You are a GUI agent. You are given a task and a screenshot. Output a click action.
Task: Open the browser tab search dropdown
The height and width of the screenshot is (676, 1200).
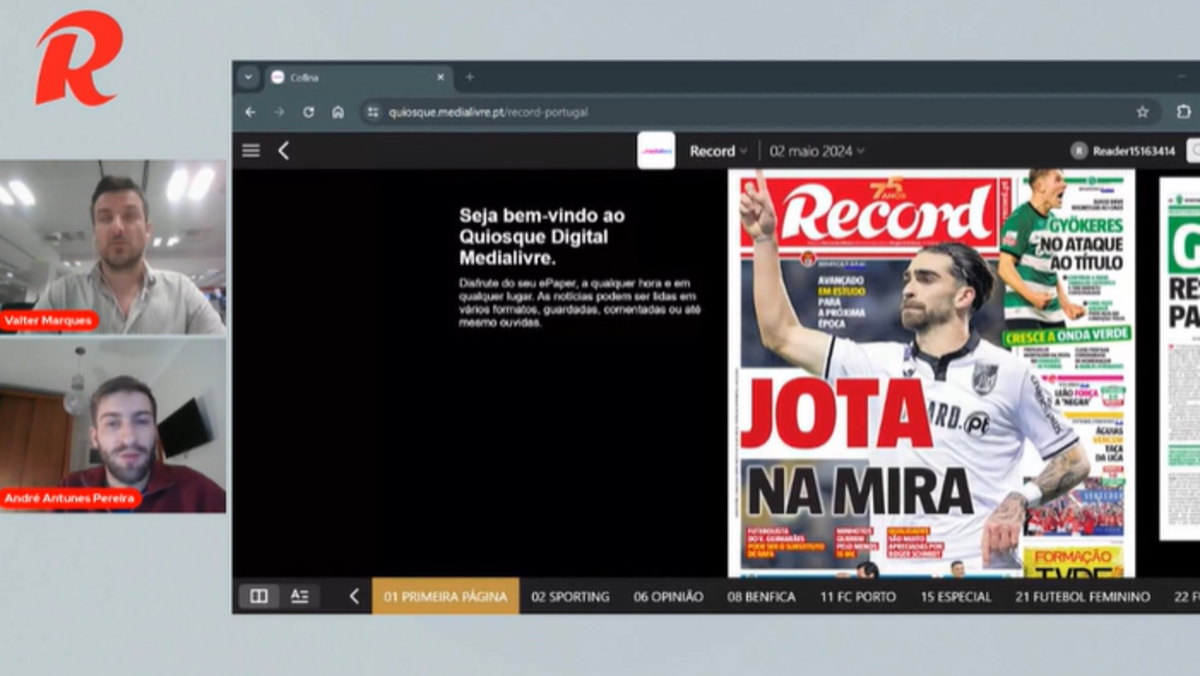point(248,77)
